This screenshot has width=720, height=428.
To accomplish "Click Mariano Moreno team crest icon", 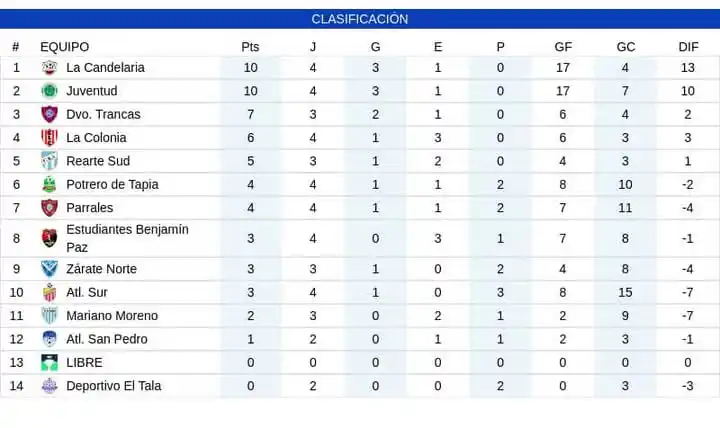I will 49,316.
